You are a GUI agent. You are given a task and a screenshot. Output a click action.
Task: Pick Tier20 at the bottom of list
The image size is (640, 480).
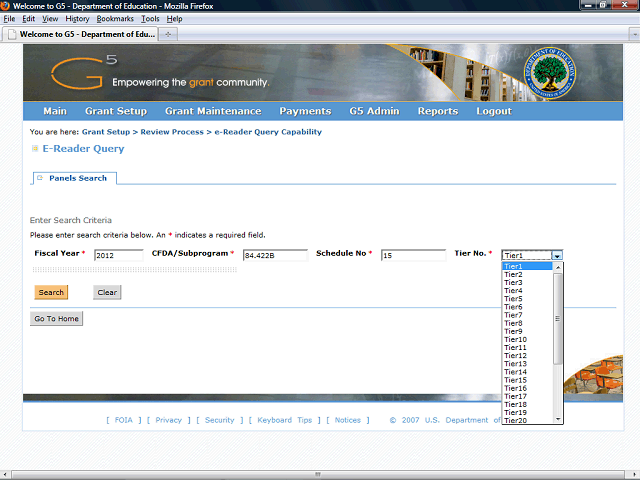527,420
